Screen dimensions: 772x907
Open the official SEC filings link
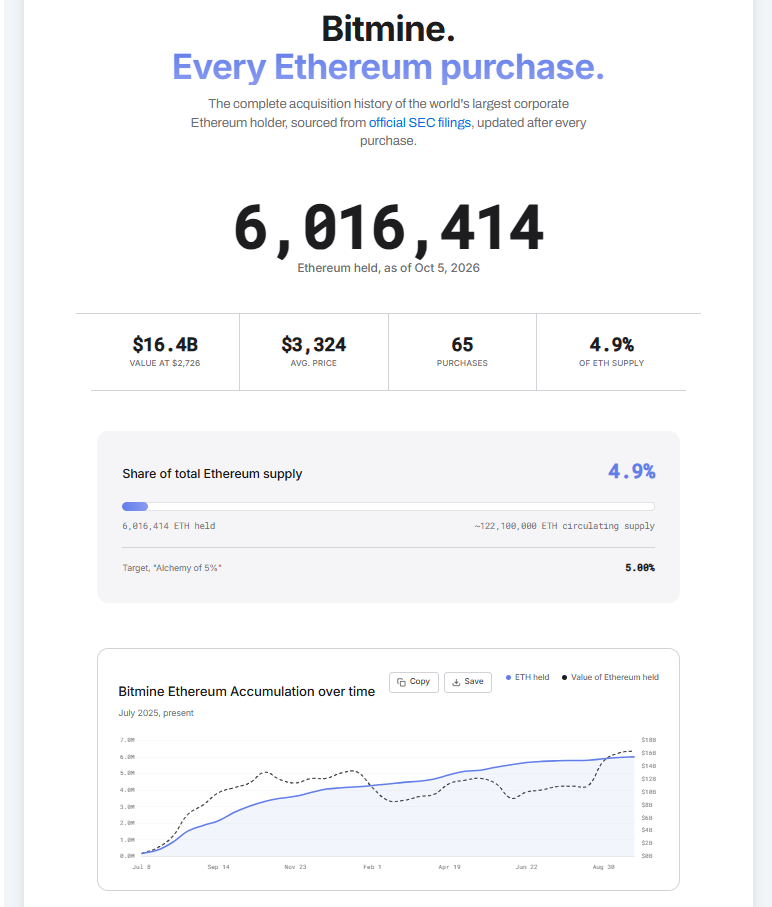pyautogui.click(x=420, y=123)
